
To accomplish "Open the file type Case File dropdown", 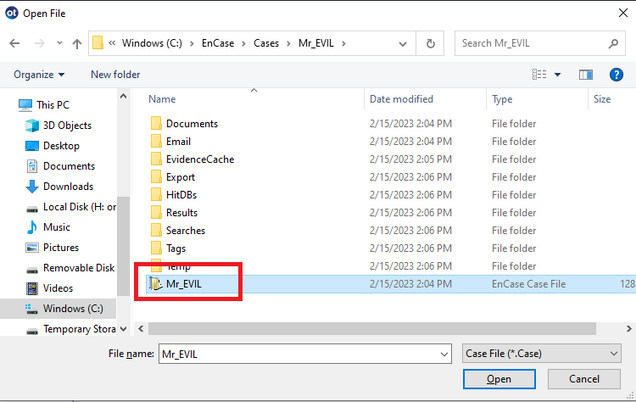I will [542, 353].
